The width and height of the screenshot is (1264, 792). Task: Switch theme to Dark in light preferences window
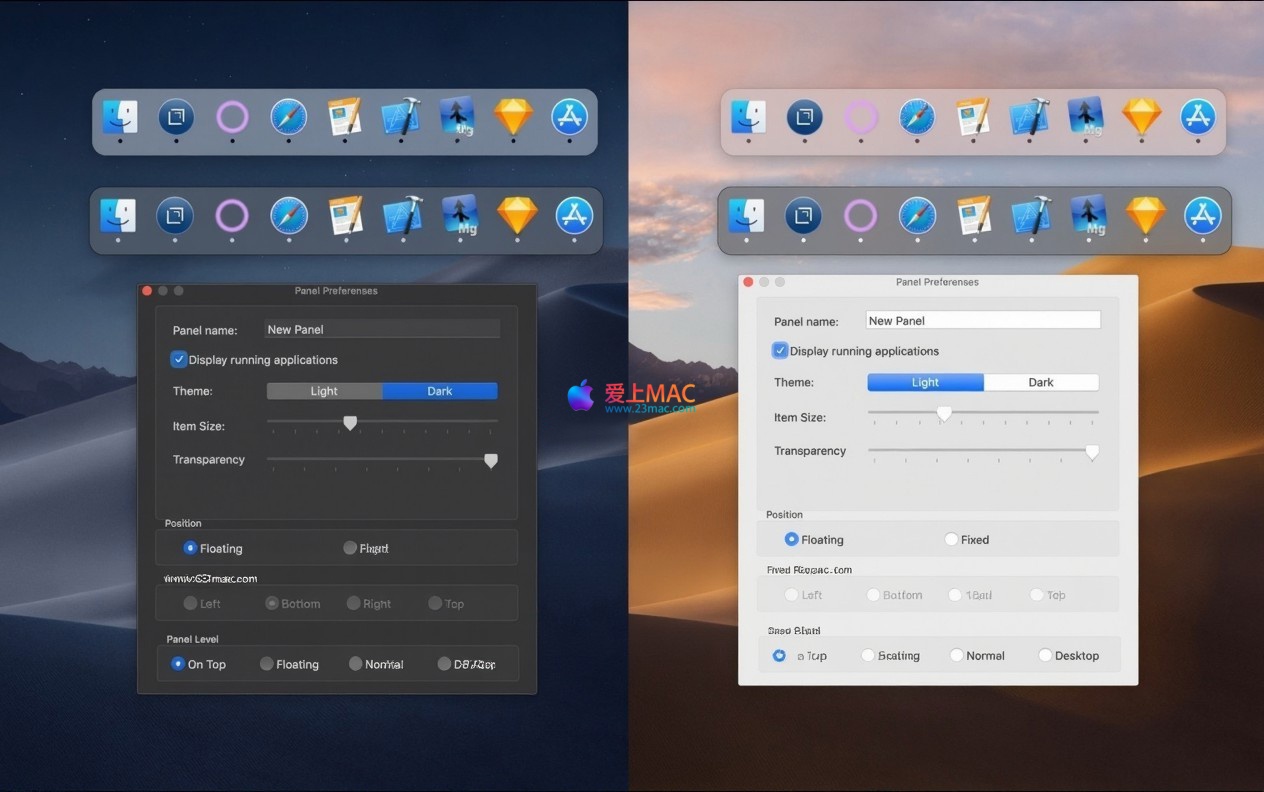coord(1041,382)
